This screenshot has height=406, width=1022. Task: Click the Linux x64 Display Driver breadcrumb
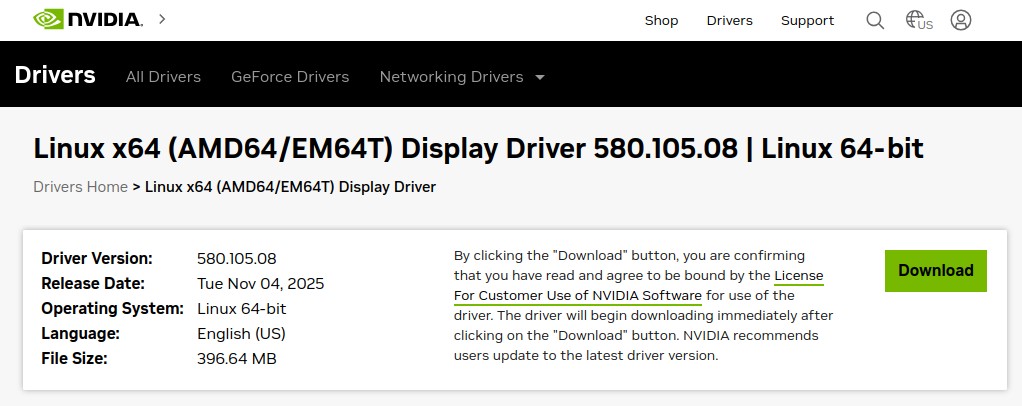coord(290,187)
